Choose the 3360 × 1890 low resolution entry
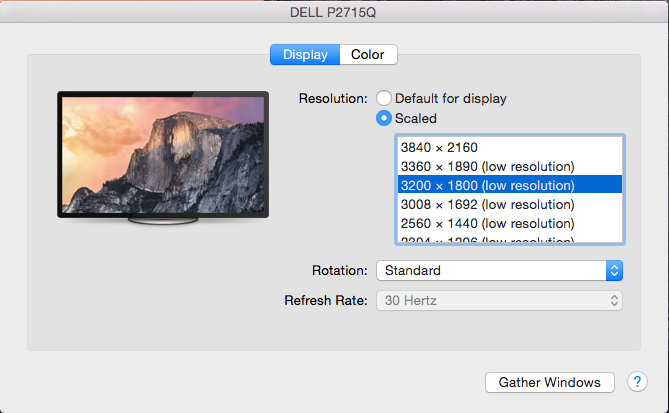This screenshot has width=669, height=413. coord(510,166)
